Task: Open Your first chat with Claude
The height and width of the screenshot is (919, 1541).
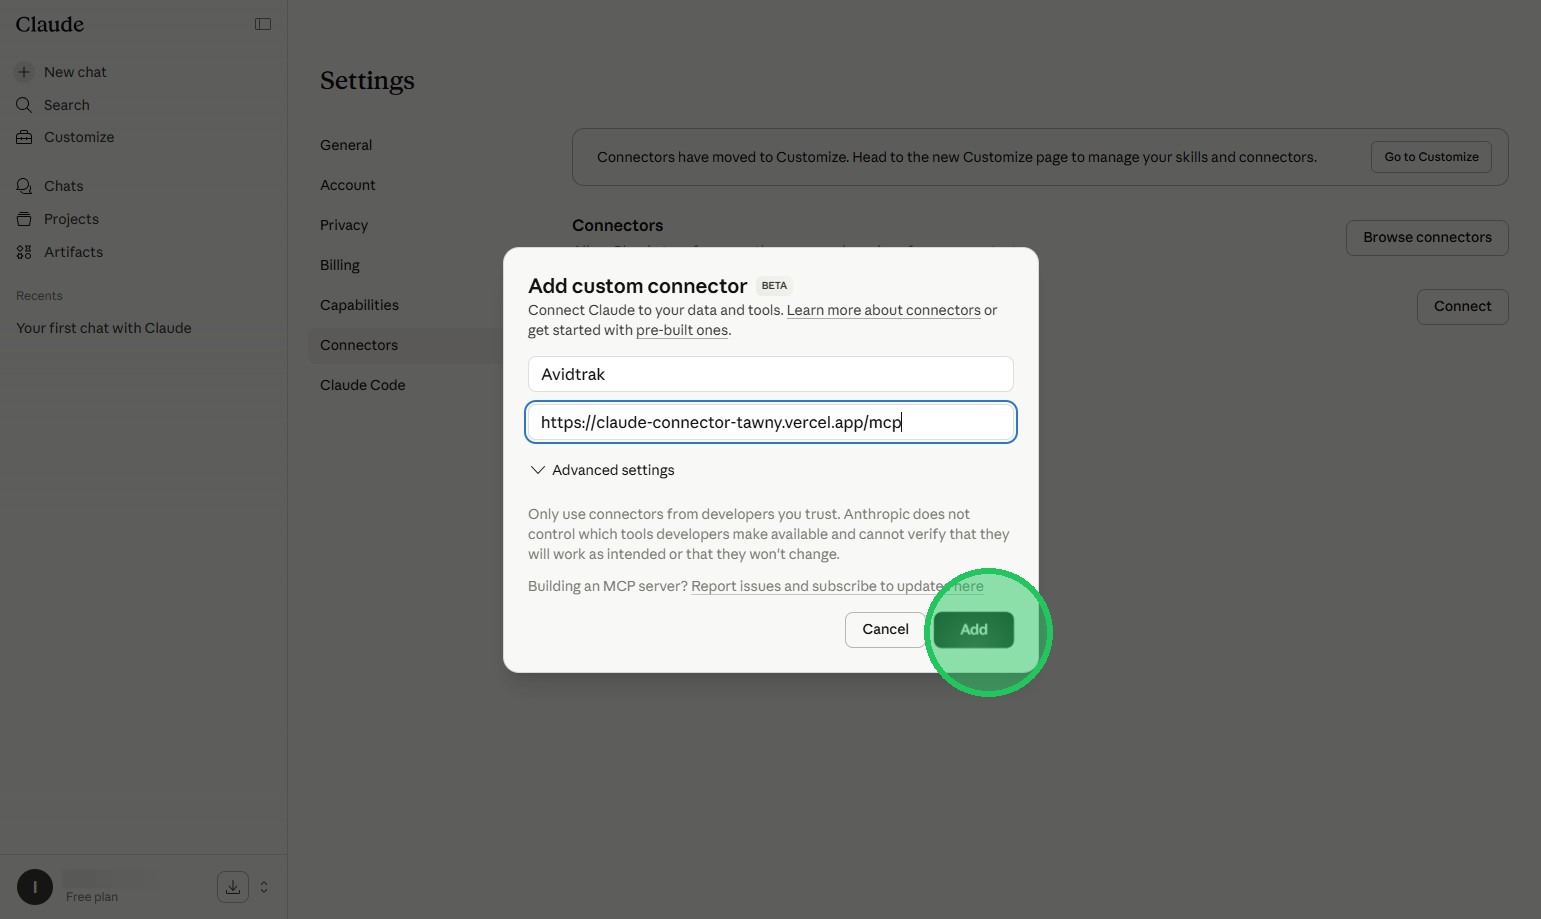Action: pos(104,328)
